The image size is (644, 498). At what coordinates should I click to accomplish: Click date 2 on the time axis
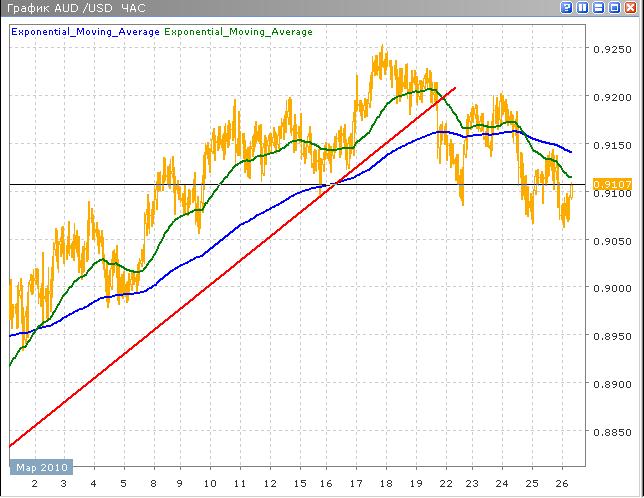pyautogui.click(x=36, y=483)
